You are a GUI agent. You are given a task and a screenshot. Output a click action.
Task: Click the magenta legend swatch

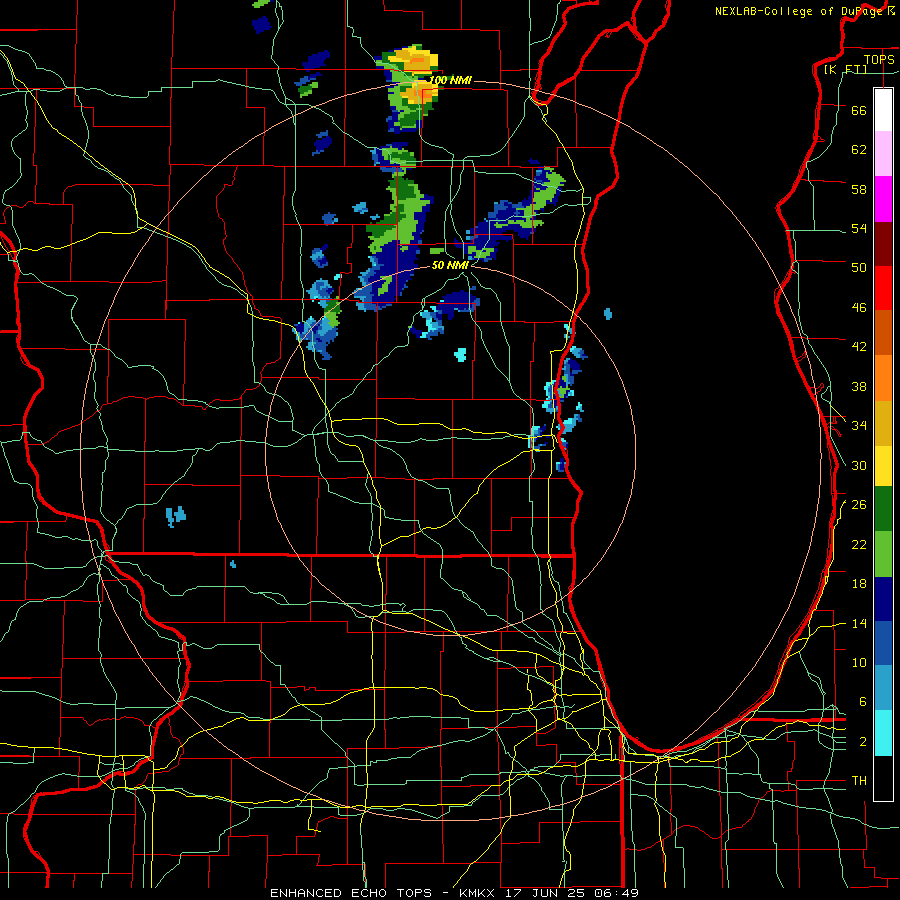(x=883, y=199)
